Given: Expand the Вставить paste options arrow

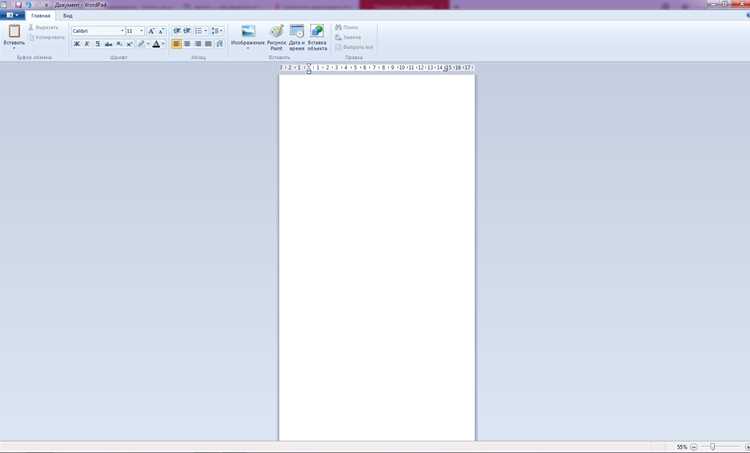Looking at the screenshot, I should 14,48.
